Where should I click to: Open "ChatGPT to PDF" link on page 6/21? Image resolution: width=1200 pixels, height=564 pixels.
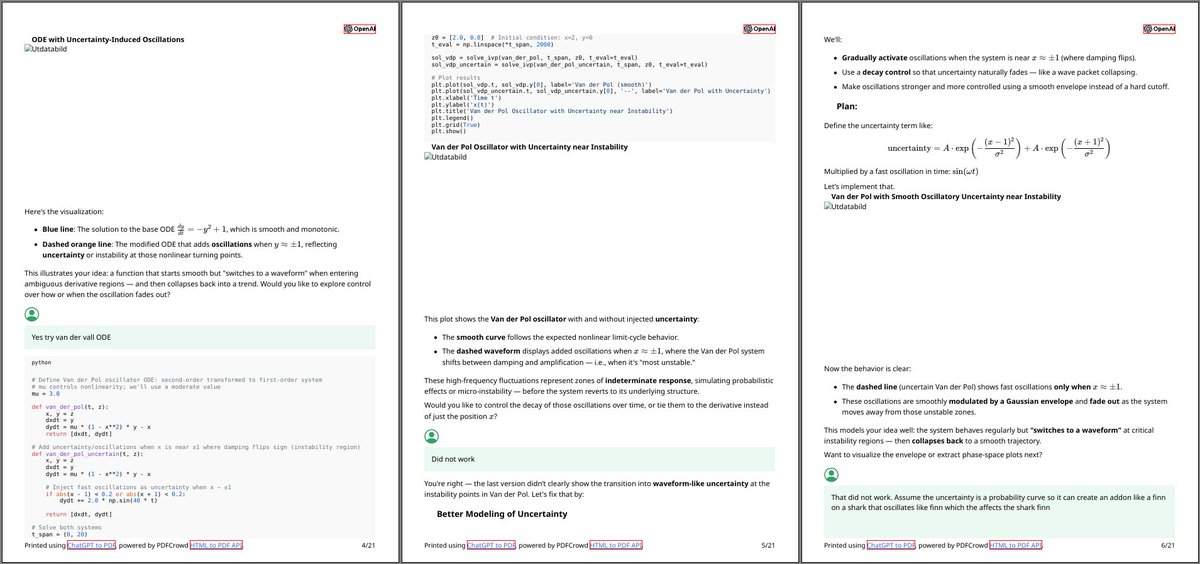[x=891, y=545]
